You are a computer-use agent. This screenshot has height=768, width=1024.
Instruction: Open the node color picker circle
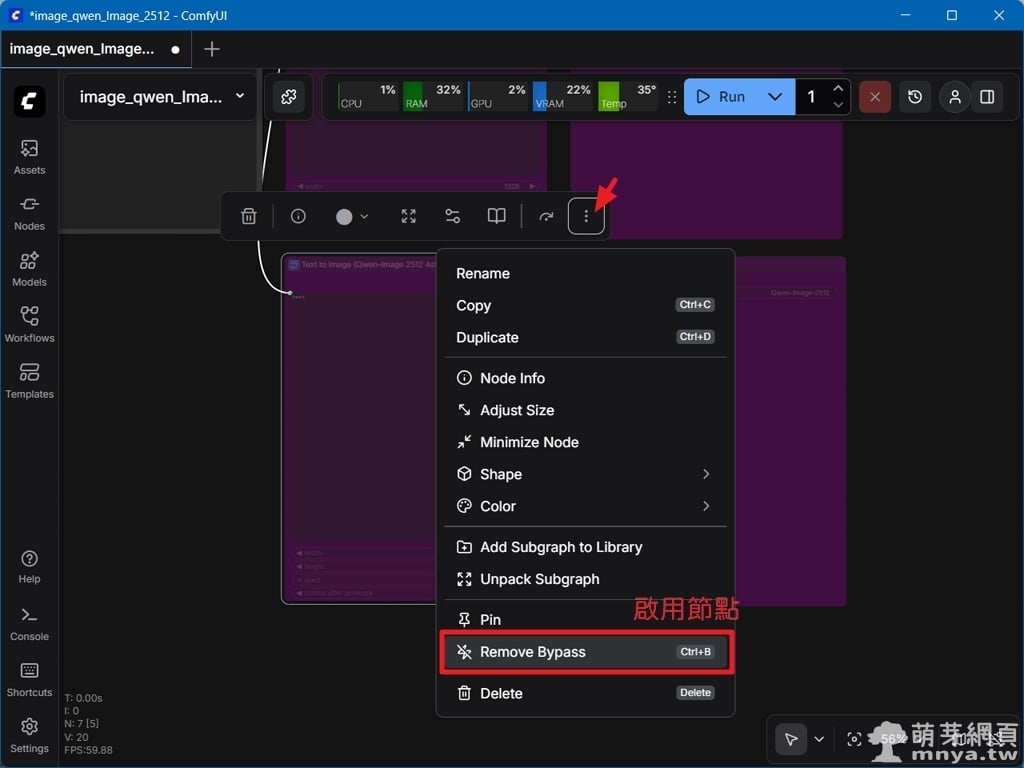pos(352,216)
